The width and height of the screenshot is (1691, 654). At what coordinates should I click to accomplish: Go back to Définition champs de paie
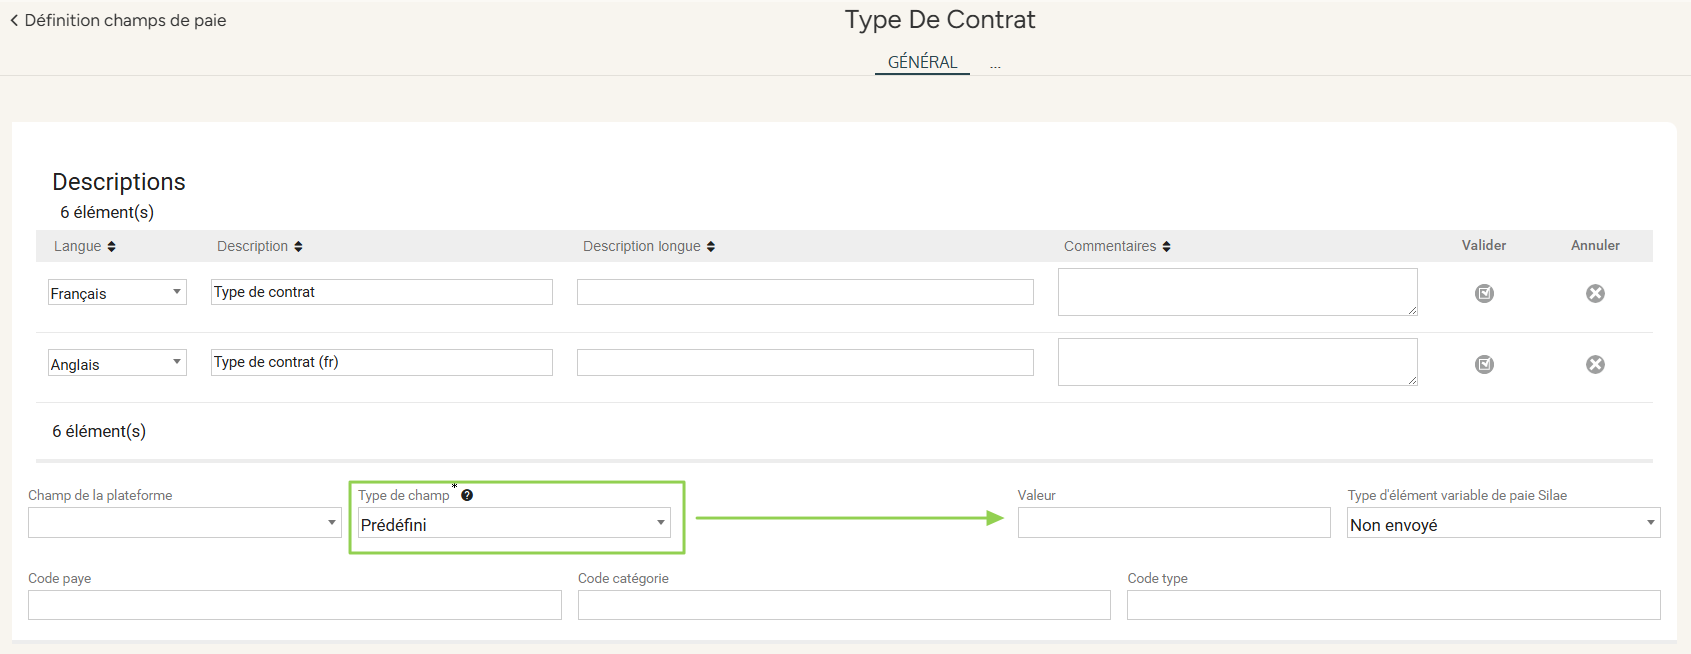point(118,20)
